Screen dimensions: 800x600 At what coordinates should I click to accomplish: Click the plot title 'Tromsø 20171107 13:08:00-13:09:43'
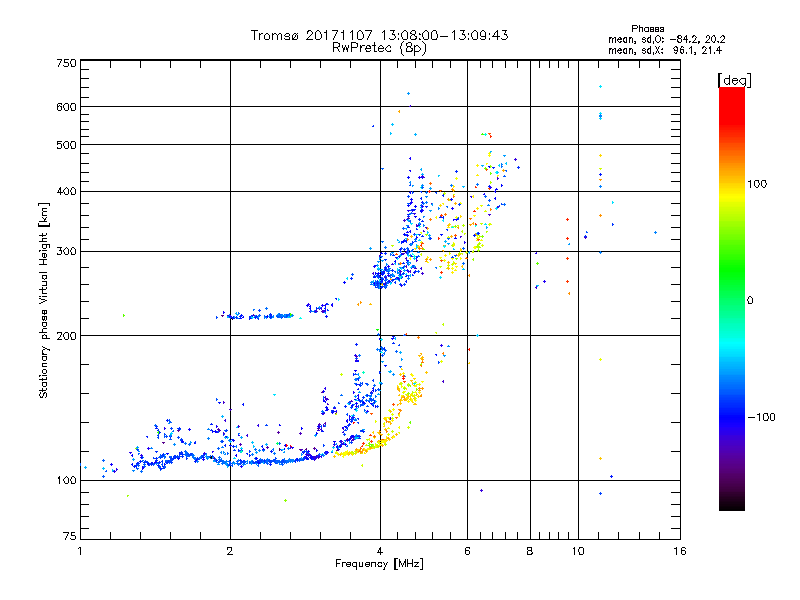(379, 35)
